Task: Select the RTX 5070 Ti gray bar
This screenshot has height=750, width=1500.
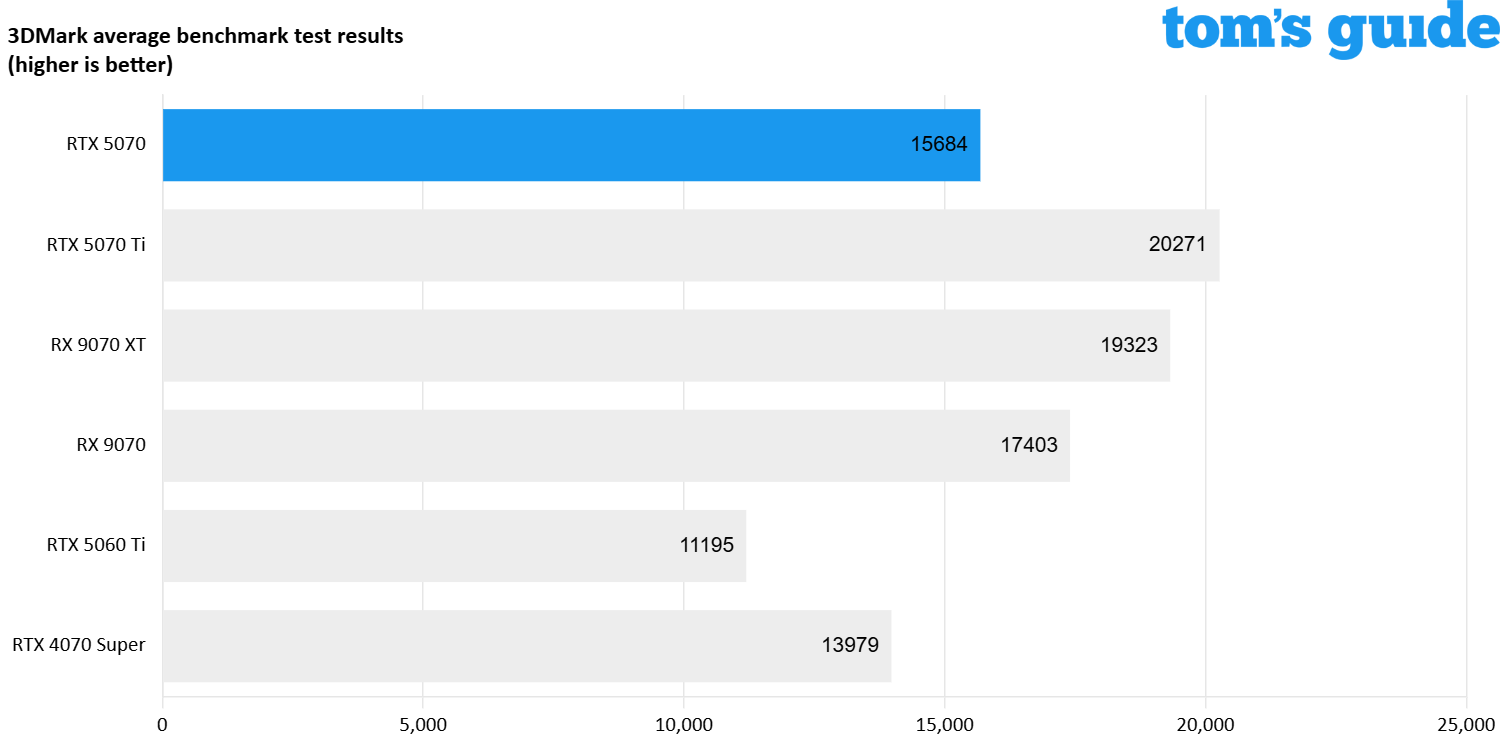Action: tap(690, 245)
